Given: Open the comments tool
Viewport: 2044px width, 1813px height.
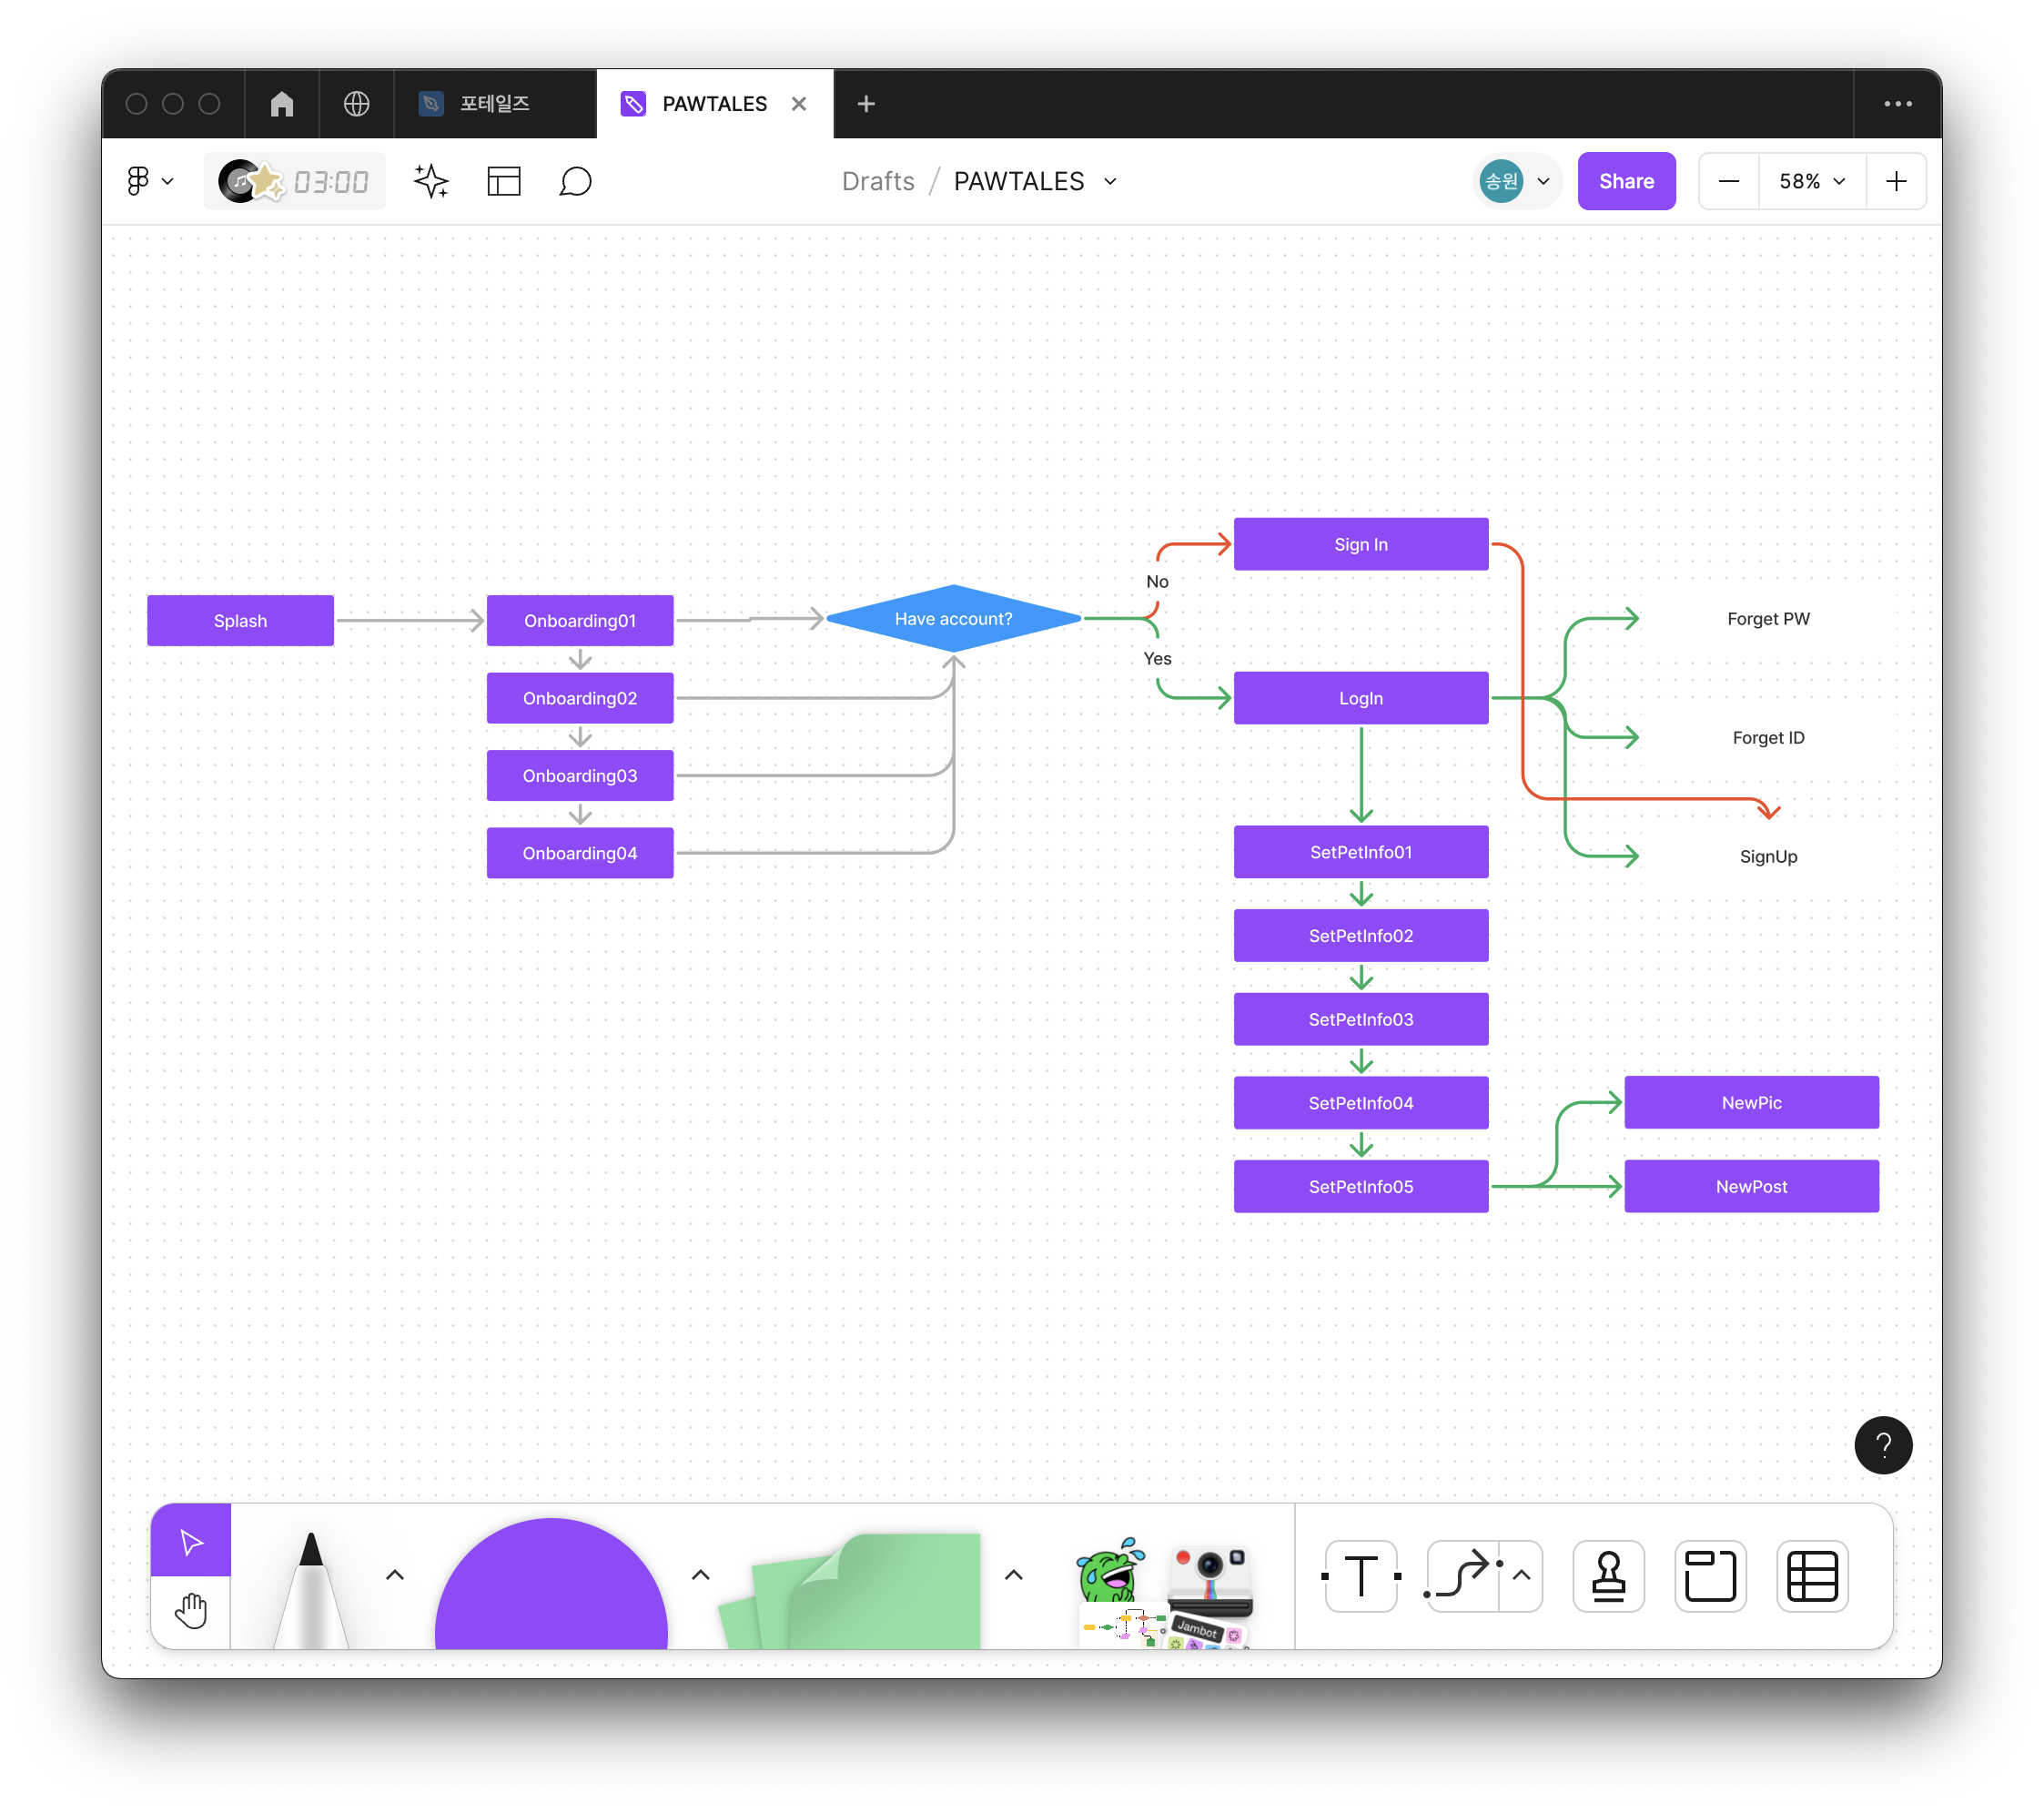Looking at the screenshot, I should pos(575,181).
